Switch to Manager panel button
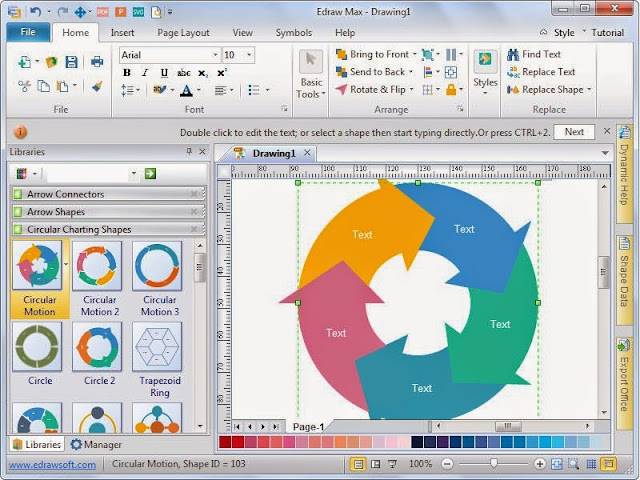Image resolution: width=640 pixels, height=480 pixels. (96, 444)
